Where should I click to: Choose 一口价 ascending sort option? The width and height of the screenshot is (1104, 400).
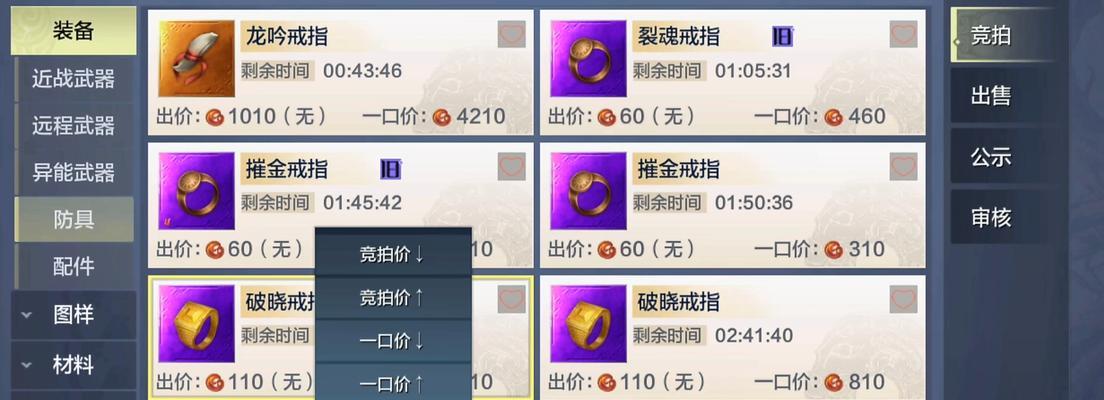pyautogui.click(x=393, y=384)
